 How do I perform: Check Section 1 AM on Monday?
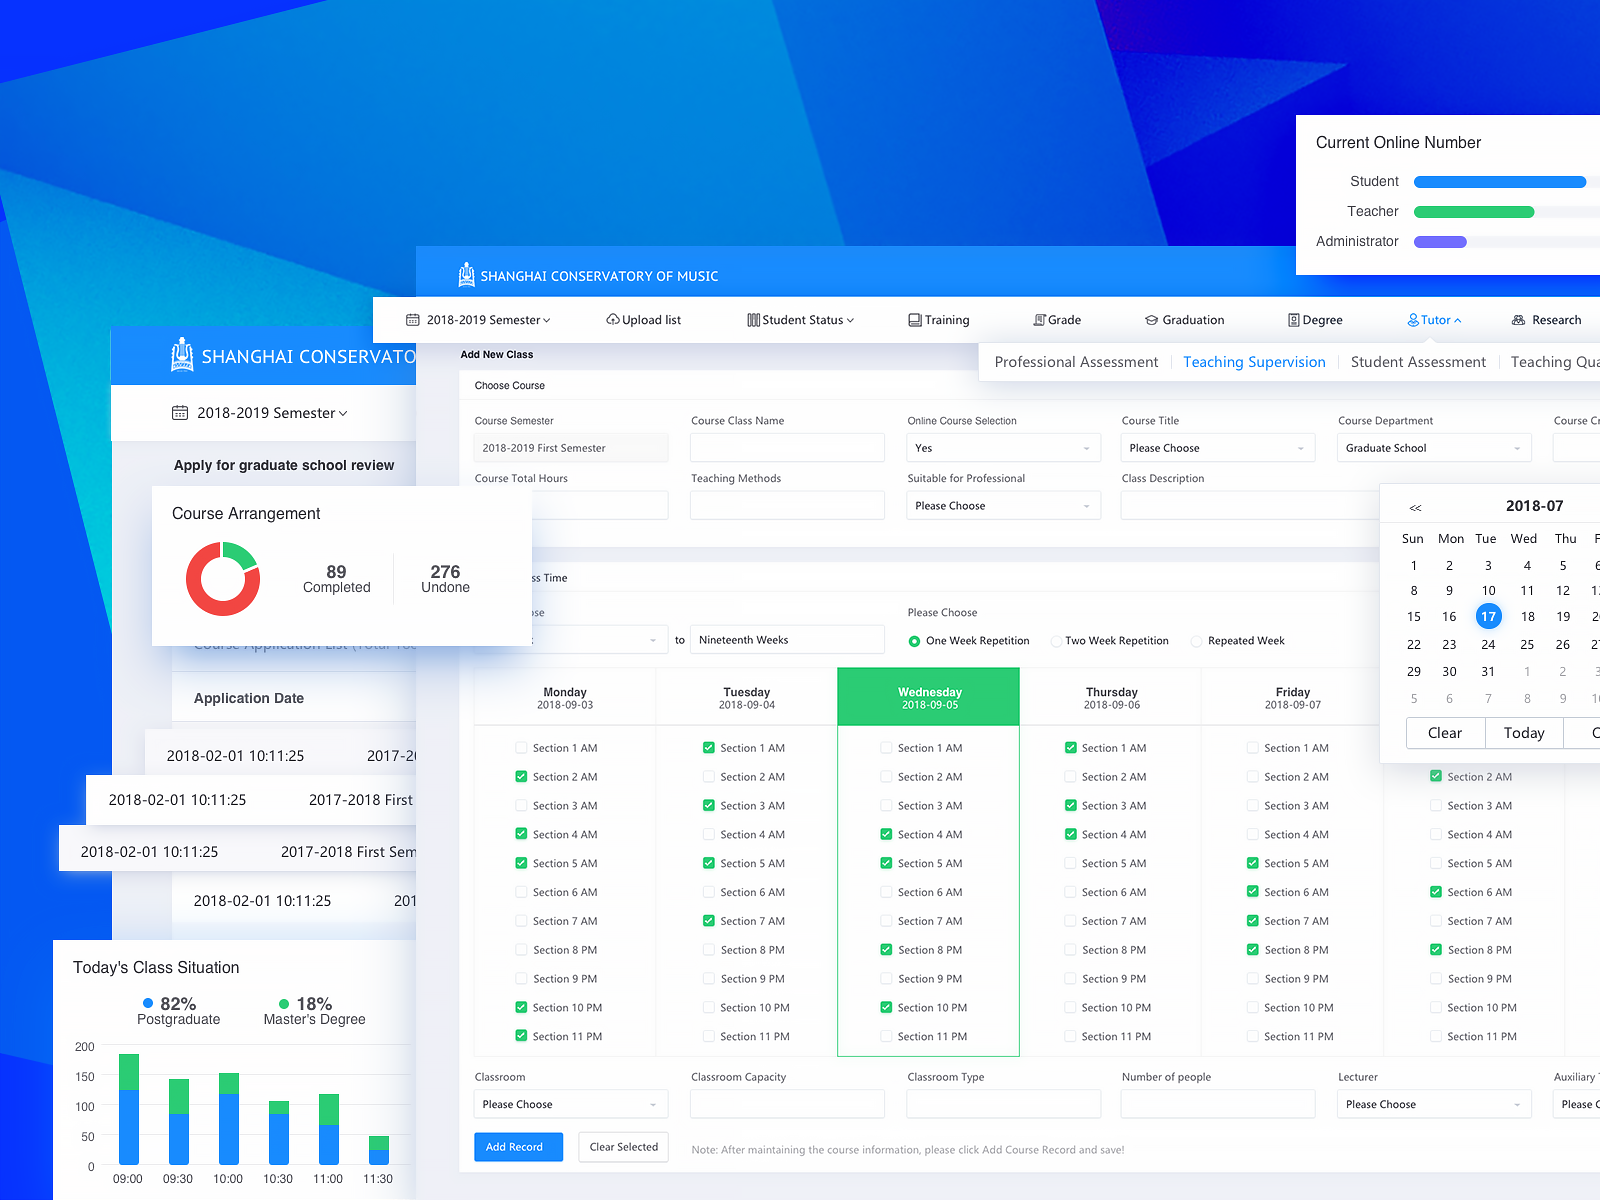521,747
